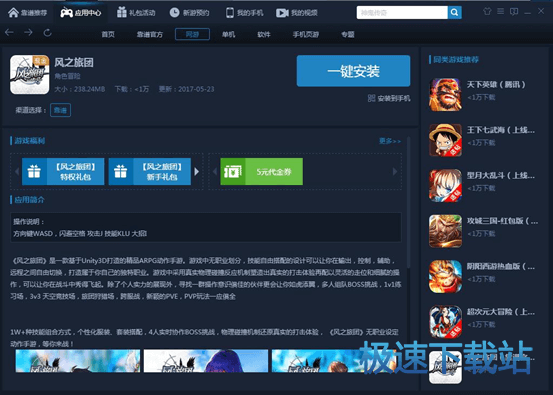This screenshot has width=553, height=395.
Task: Click the 天下英雄(腾讯) title
Action: [496, 85]
